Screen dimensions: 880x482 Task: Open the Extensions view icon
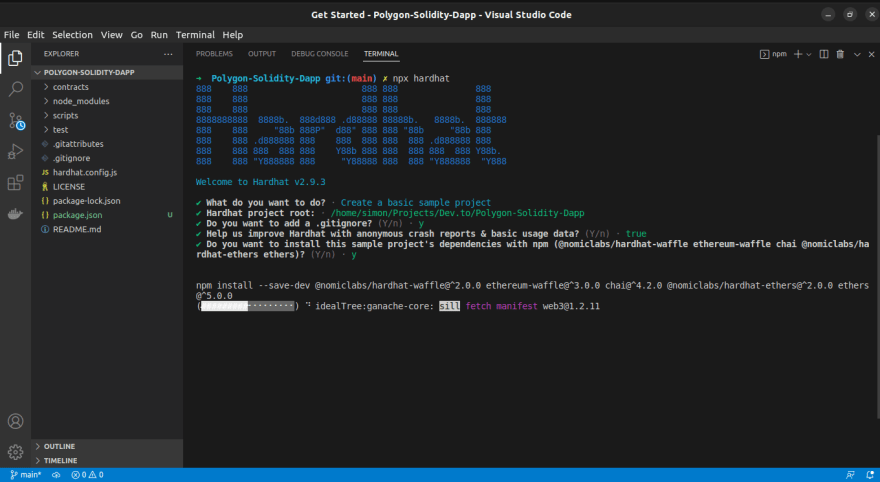pyautogui.click(x=15, y=183)
